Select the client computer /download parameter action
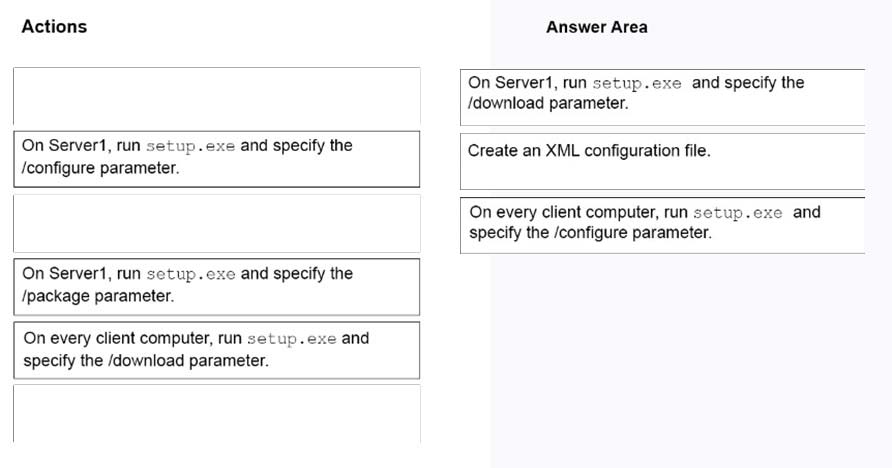Screen dimensions: 892x468 coord(217,350)
